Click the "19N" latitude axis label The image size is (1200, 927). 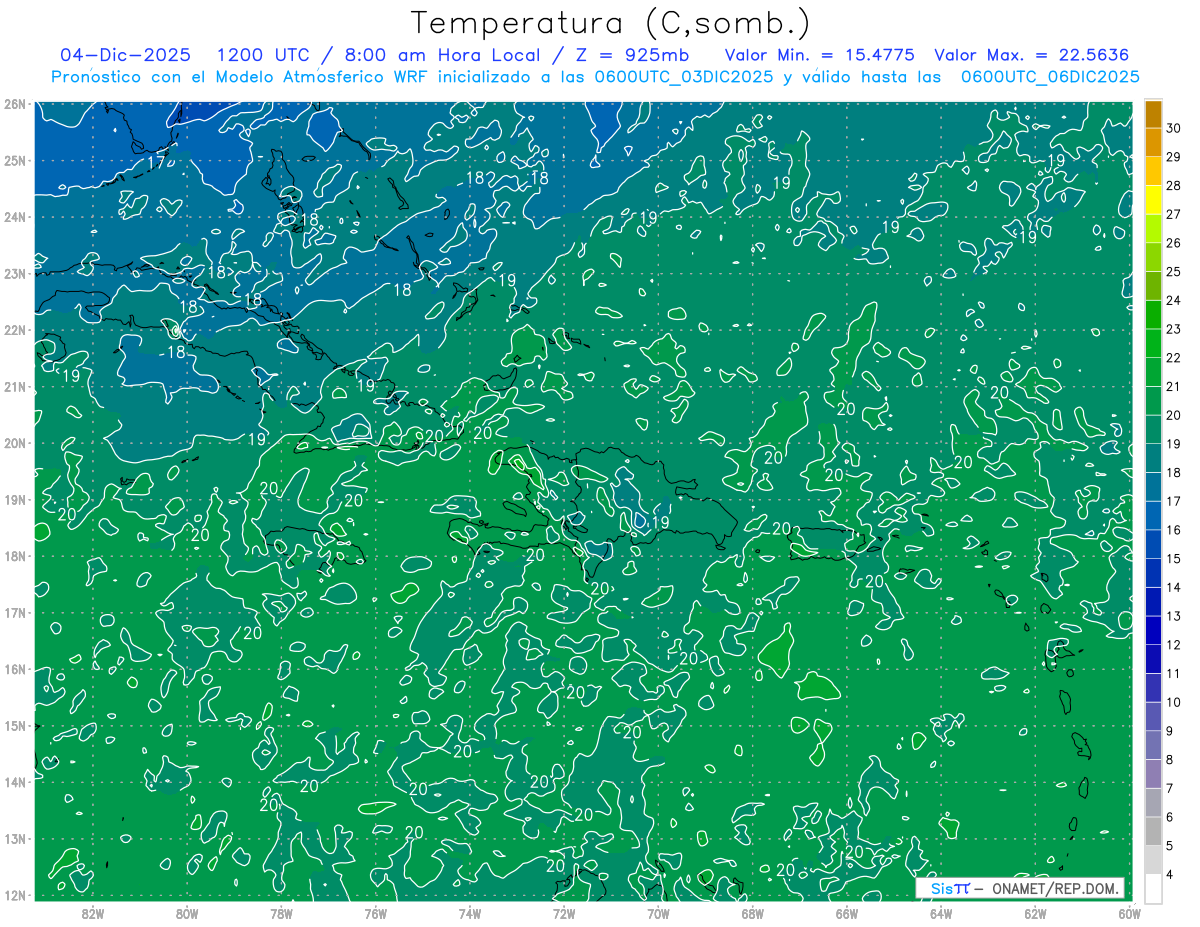[15, 500]
